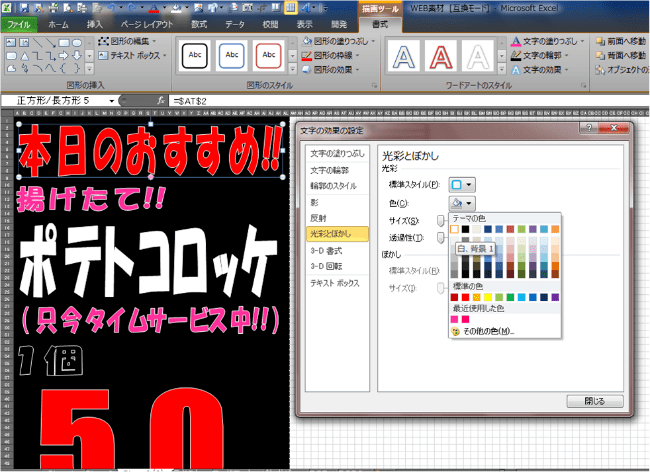Image resolution: width=650 pixels, height=472 pixels.
Task: Switch to the 数式 tab
Action: pos(199,24)
